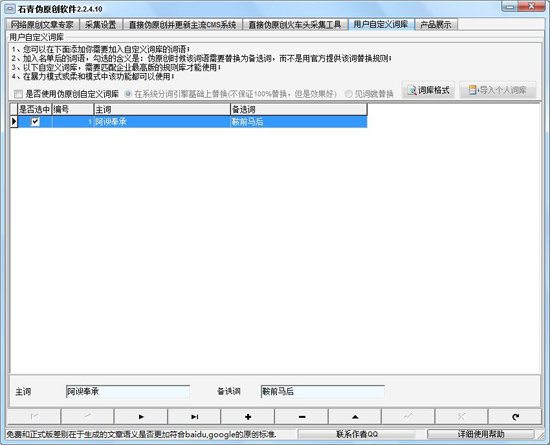Open 详细使用帮助 button
Viewport: 550px width, 445px height.
click(x=481, y=434)
